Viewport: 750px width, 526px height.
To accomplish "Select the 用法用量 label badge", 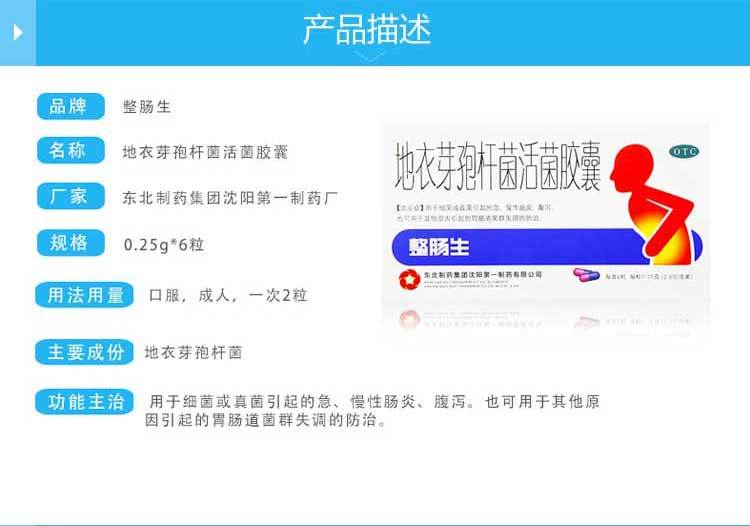I will pos(84,295).
